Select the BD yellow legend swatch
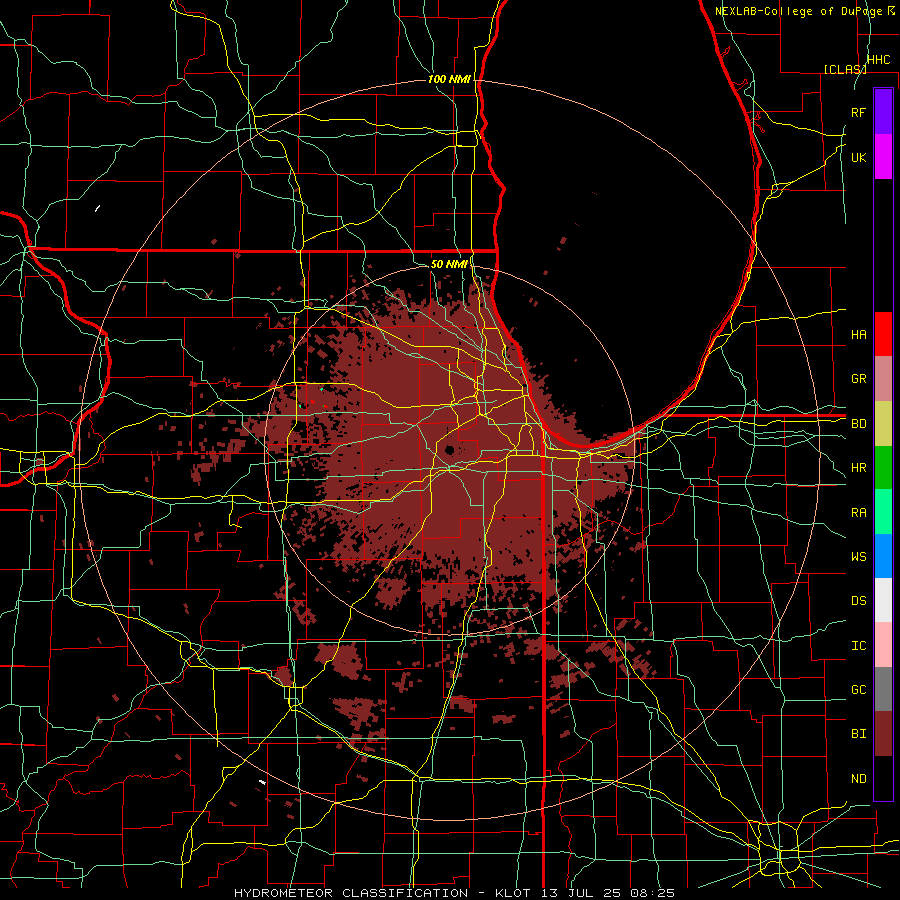900x900 pixels. (883, 423)
